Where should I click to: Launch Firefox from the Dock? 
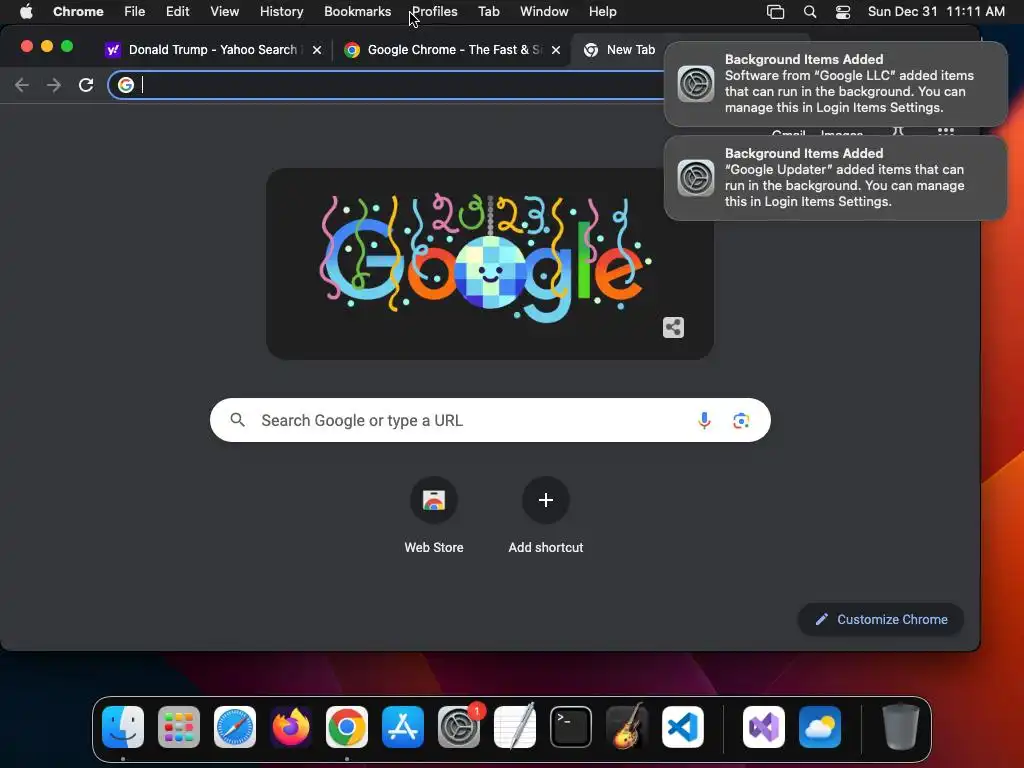point(291,727)
